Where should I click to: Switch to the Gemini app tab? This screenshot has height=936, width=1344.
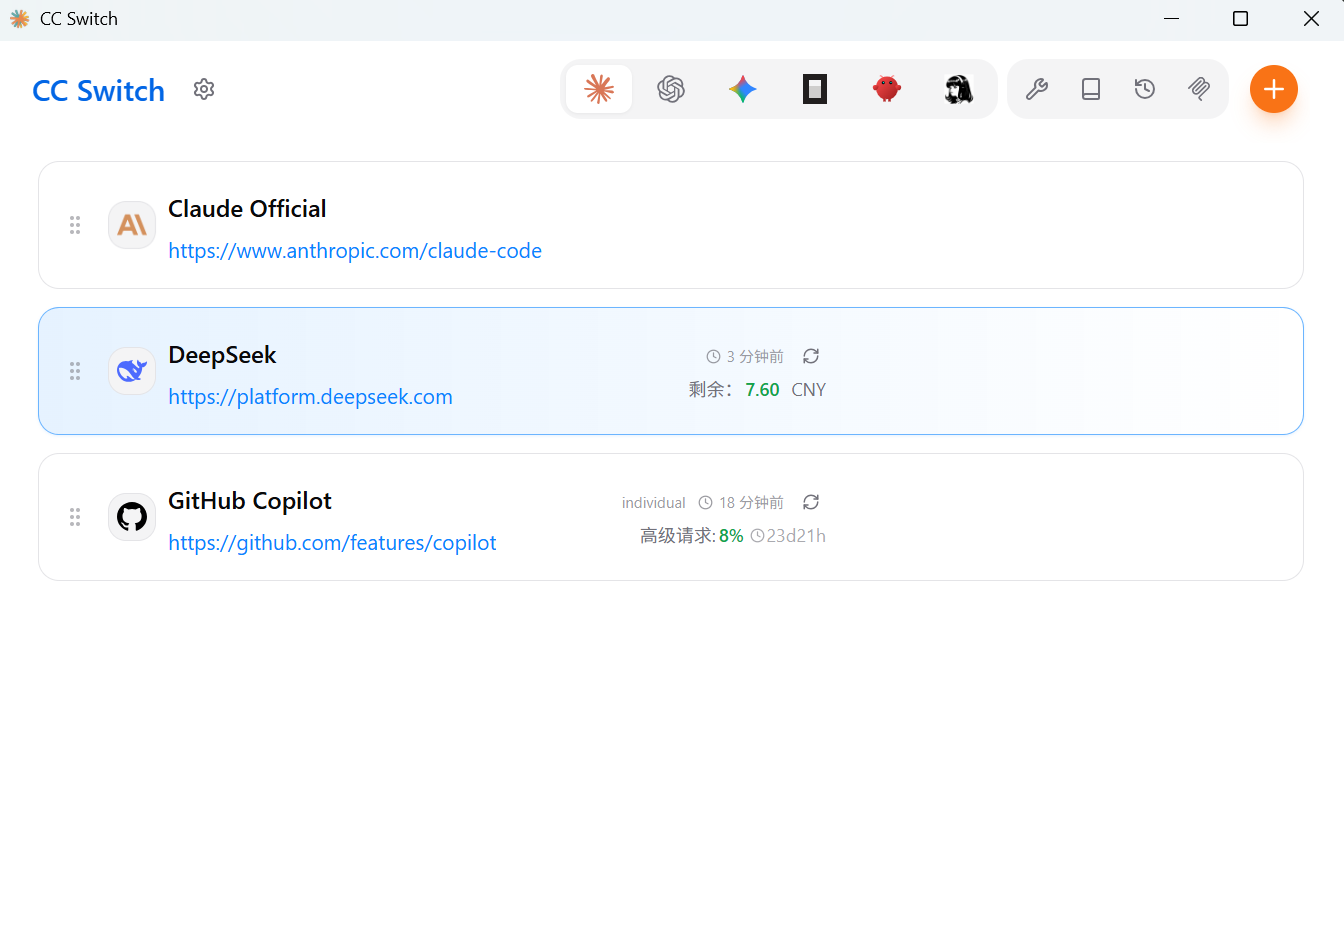(x=743, y=89)
